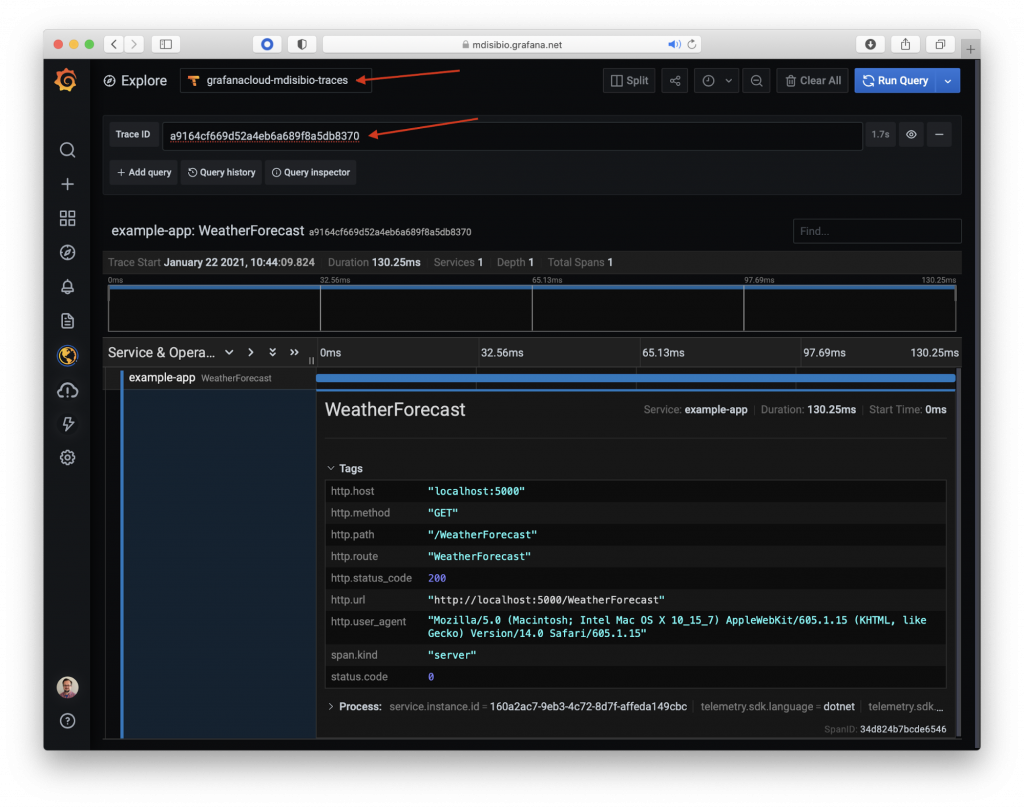Image resolution: width=1024 pixels, height=808 pixels.
Task: Click Add query button
Action: point(144,172)
